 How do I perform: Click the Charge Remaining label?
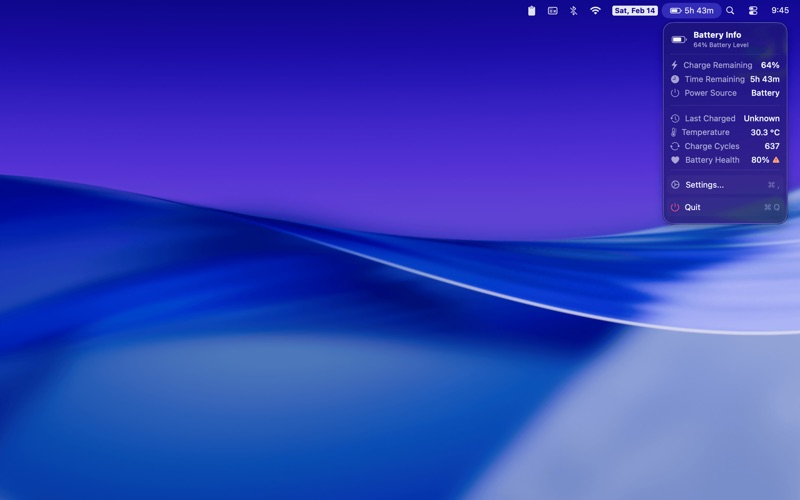[x=717, y=65]
